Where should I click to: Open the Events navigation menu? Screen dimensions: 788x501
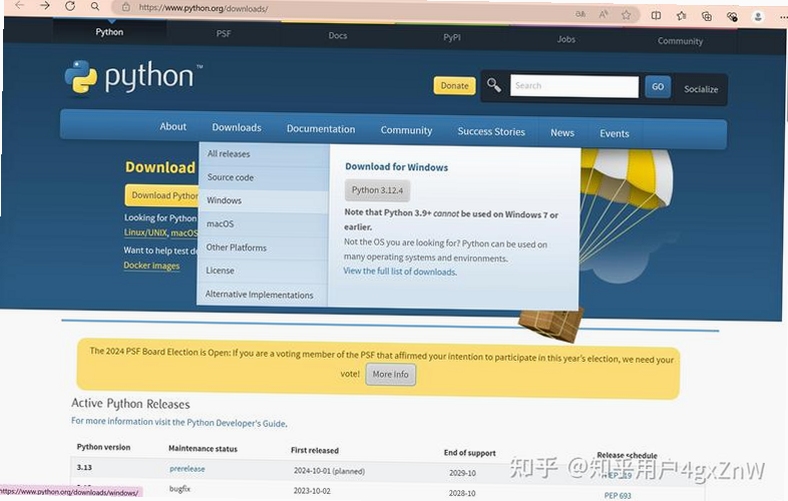(614, 134)
